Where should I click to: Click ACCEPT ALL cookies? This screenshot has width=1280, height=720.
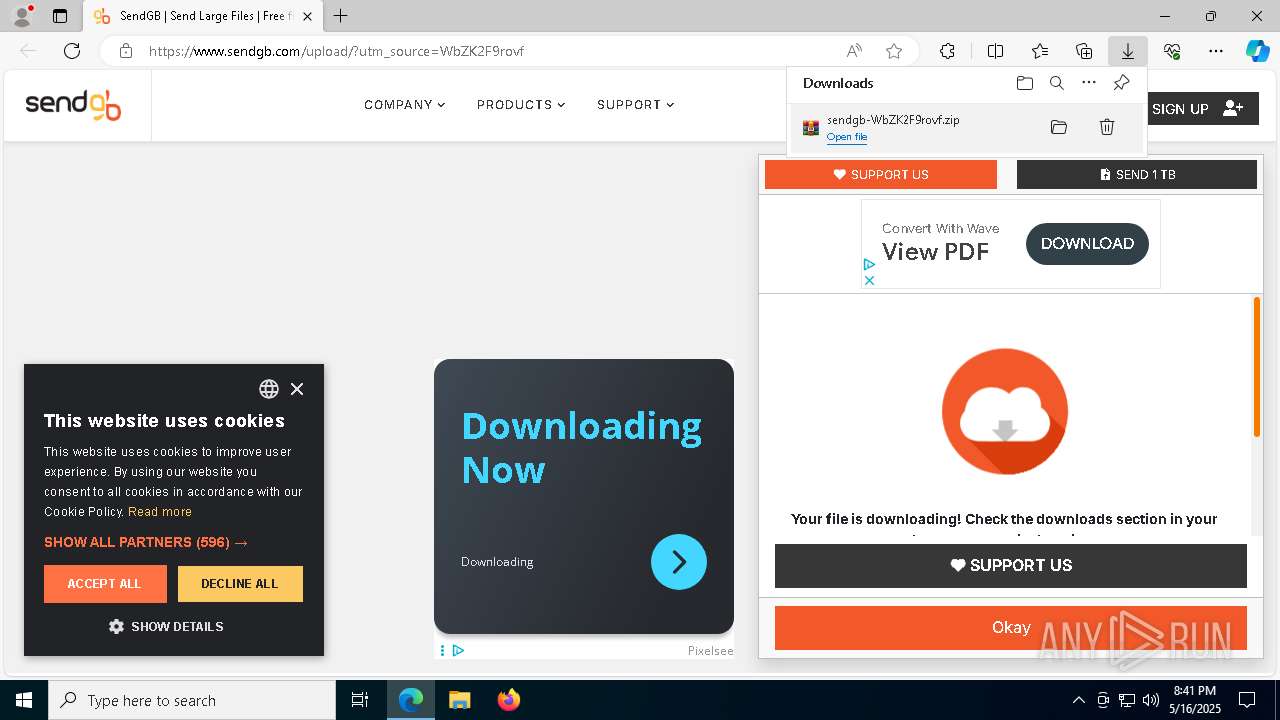[104, 584]
